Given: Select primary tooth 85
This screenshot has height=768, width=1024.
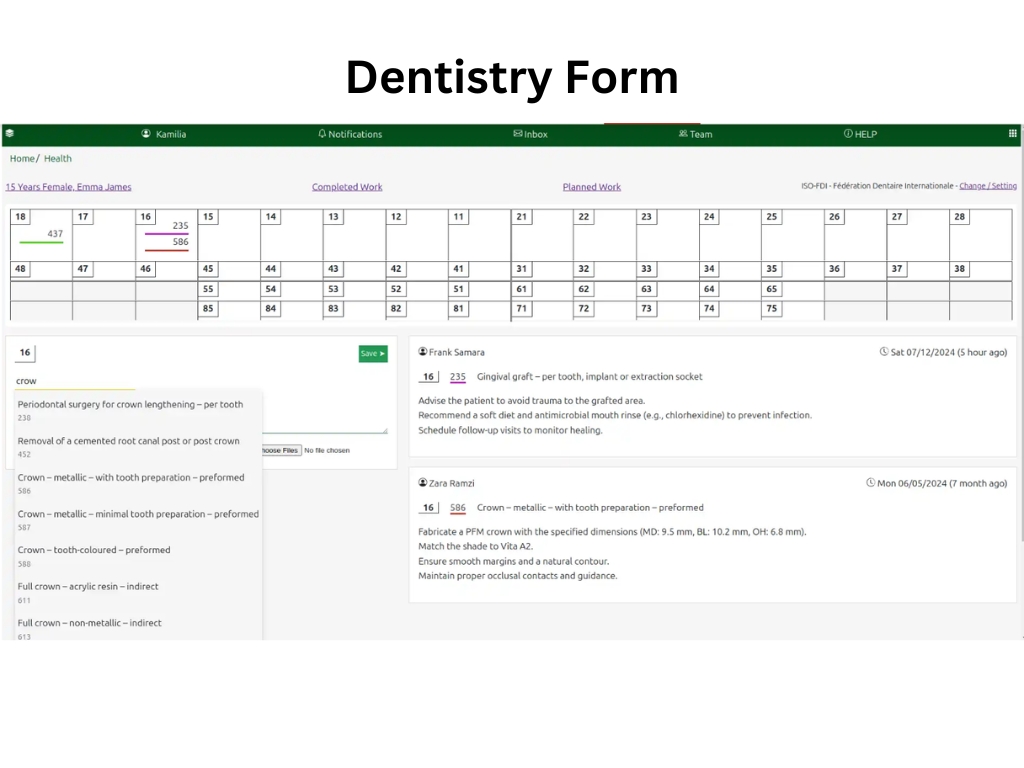Looking at the screenshot, I should (208, 308).
